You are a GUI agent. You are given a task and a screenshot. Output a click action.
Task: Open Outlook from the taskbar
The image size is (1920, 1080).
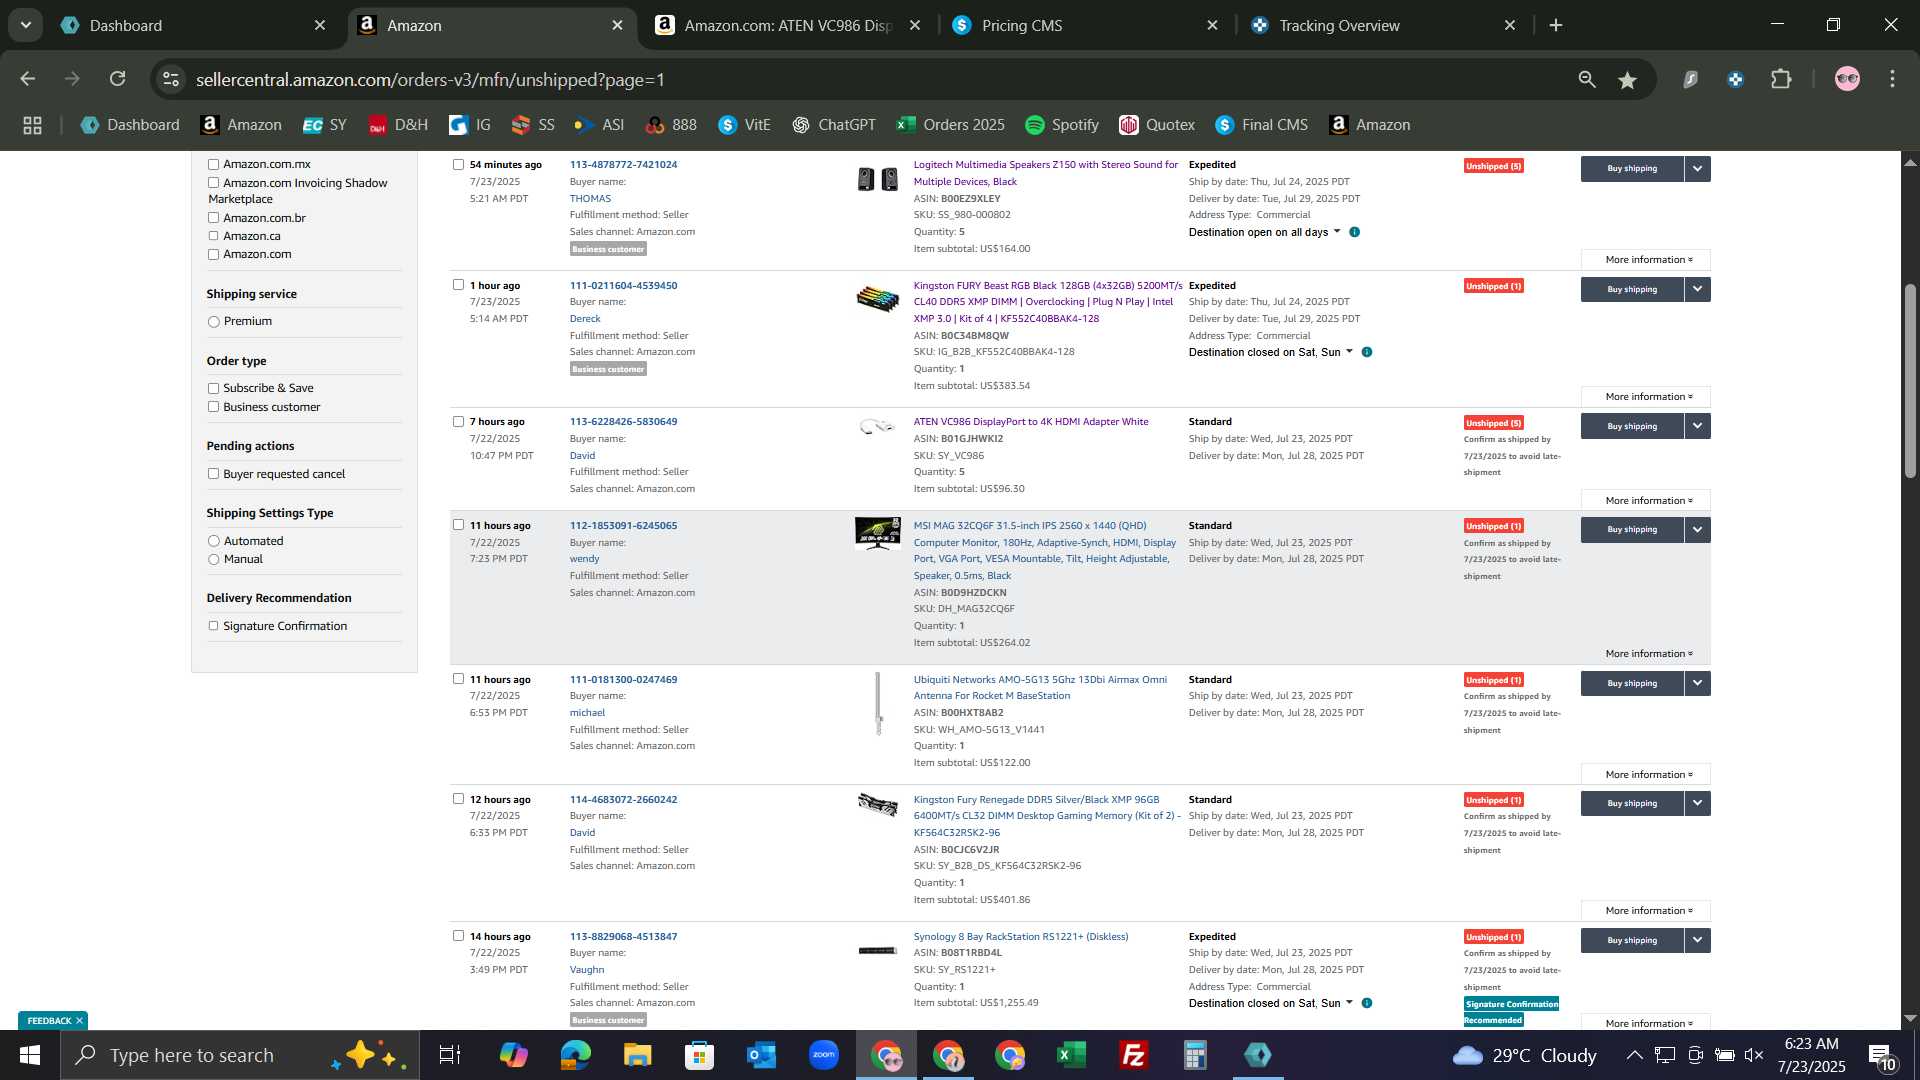tap(761, 1055)
